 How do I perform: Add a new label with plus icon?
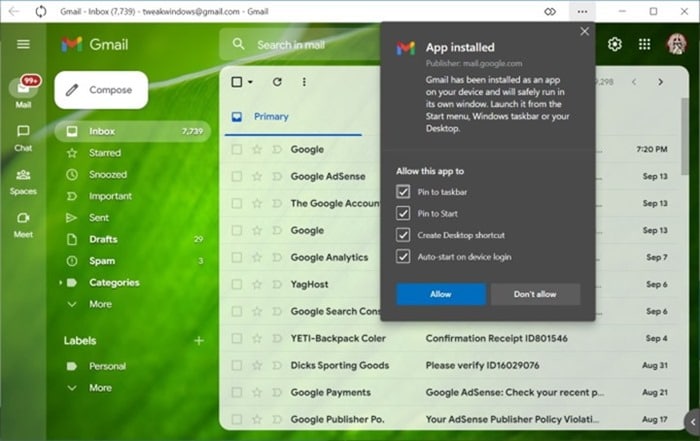click(199, 341)
